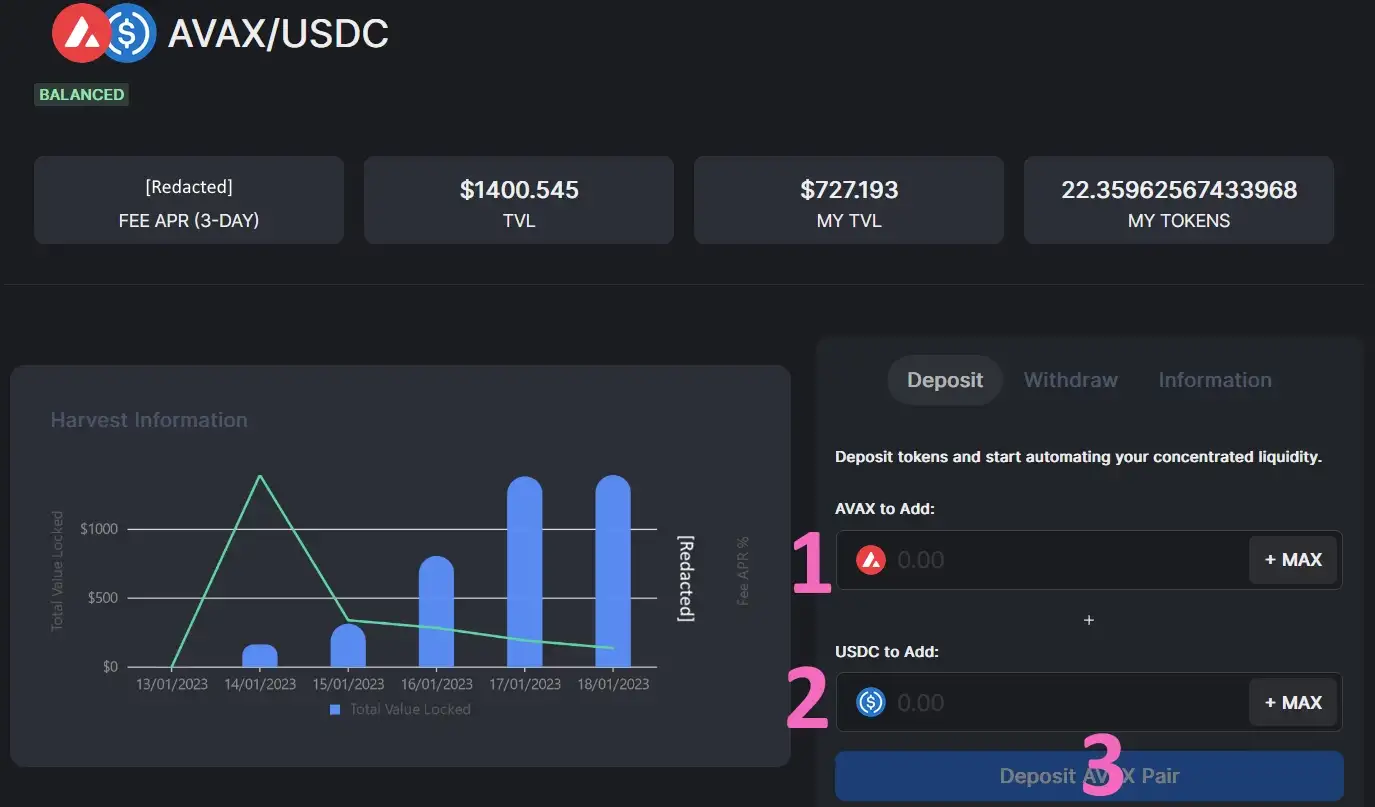Click the AVAX/USDC pair title
Image resolution: width=1375 pixels, height=807 pixels.
coord(278,34)
